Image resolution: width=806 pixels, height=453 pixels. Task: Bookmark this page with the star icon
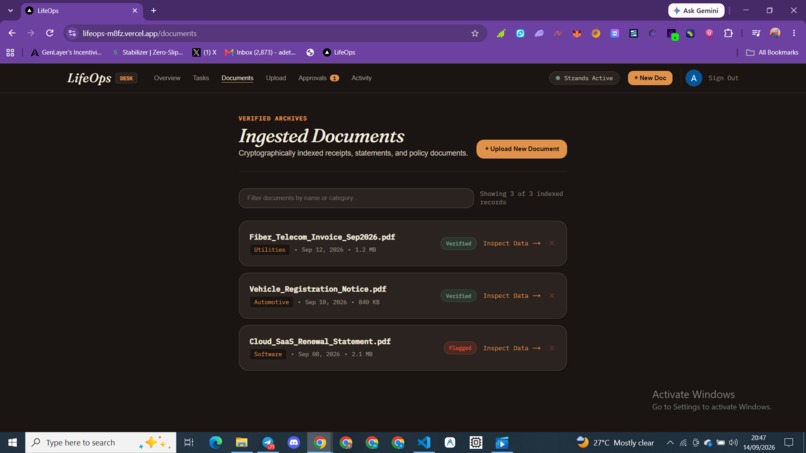[x=474, y=33]
